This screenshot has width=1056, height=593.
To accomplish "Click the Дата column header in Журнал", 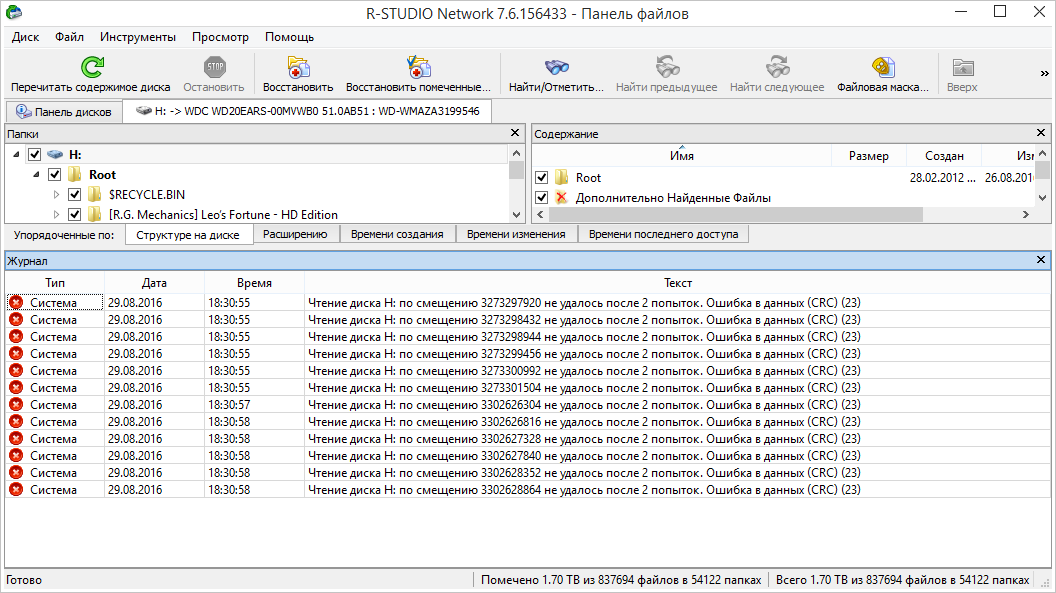I will [x=154, y=283].
